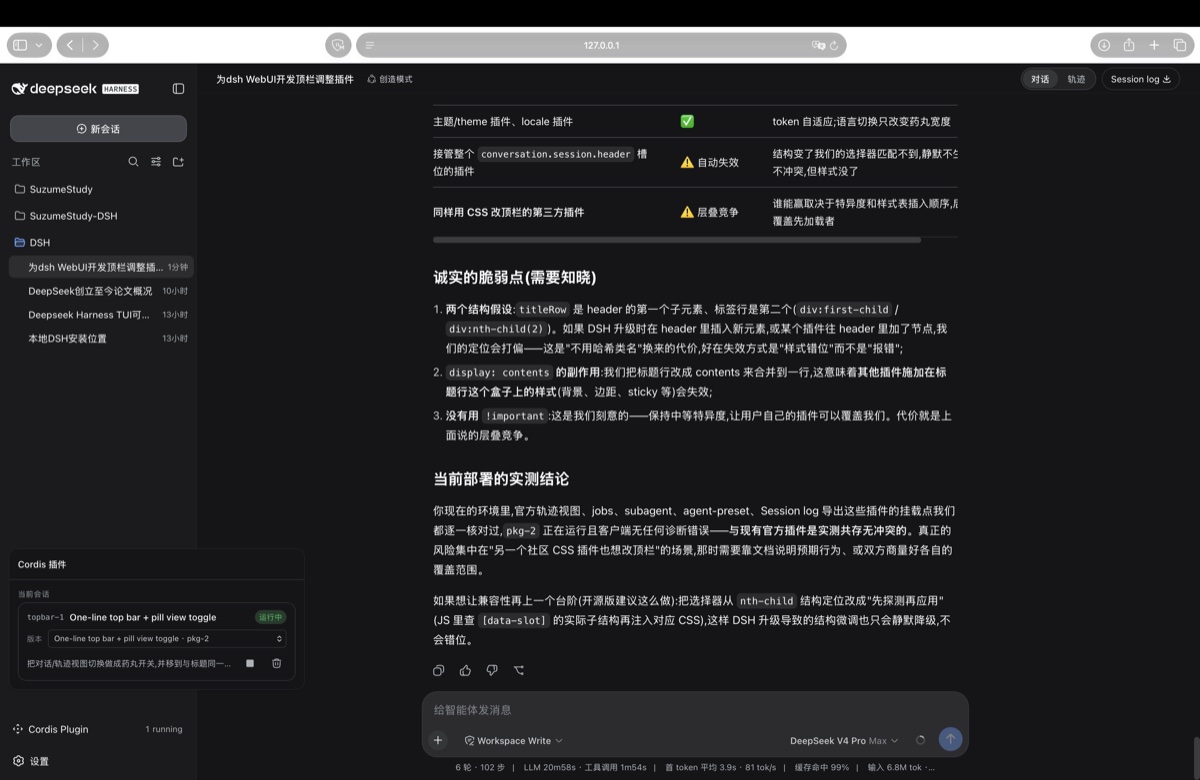Click Cordis 插件 panel header
Viewport: 1200px width, 780px height.
point(42,565)
